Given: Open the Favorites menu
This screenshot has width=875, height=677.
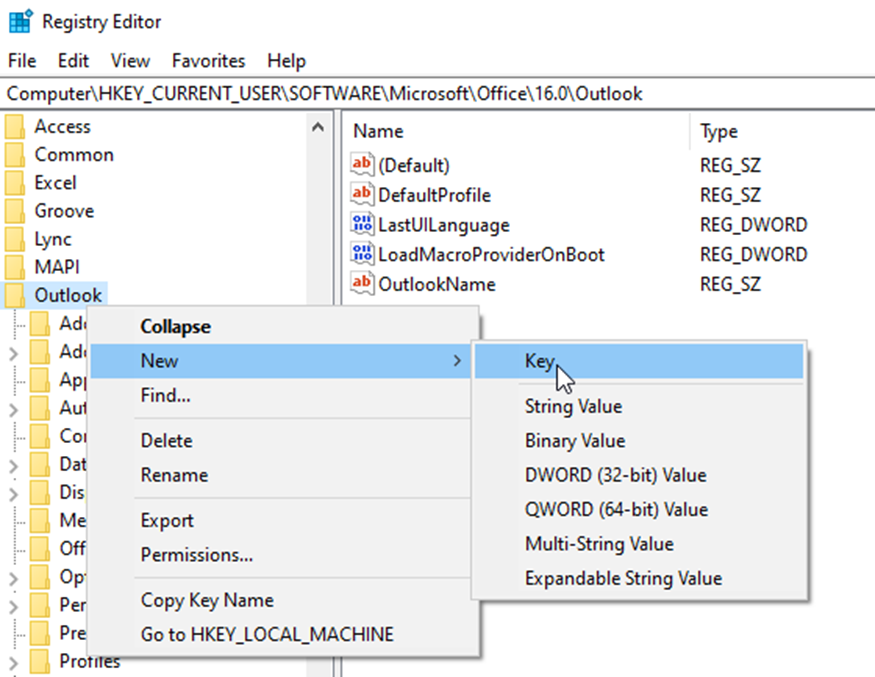Looking at the screenshot, I should pos(209,60).
